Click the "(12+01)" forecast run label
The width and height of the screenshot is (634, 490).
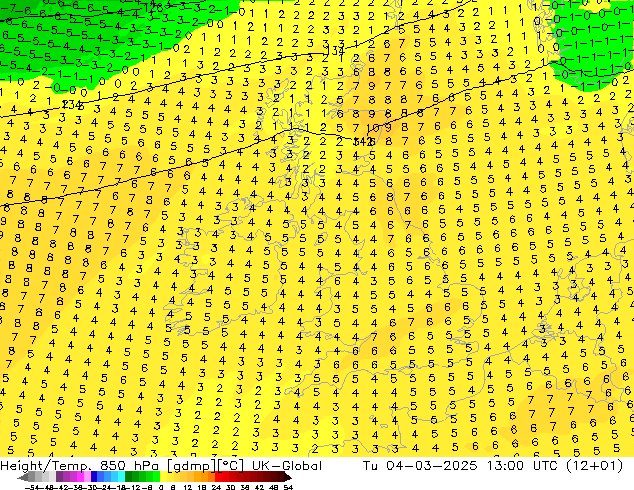pyautogui.click(x=595, y=466)
